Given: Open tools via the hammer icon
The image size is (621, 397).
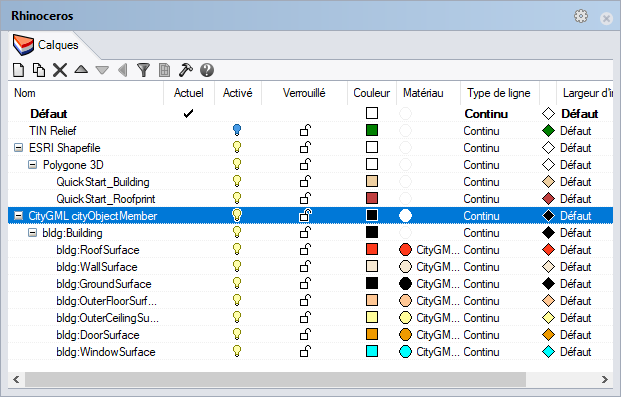Looking at the screenshot, I should pos(185,70).
